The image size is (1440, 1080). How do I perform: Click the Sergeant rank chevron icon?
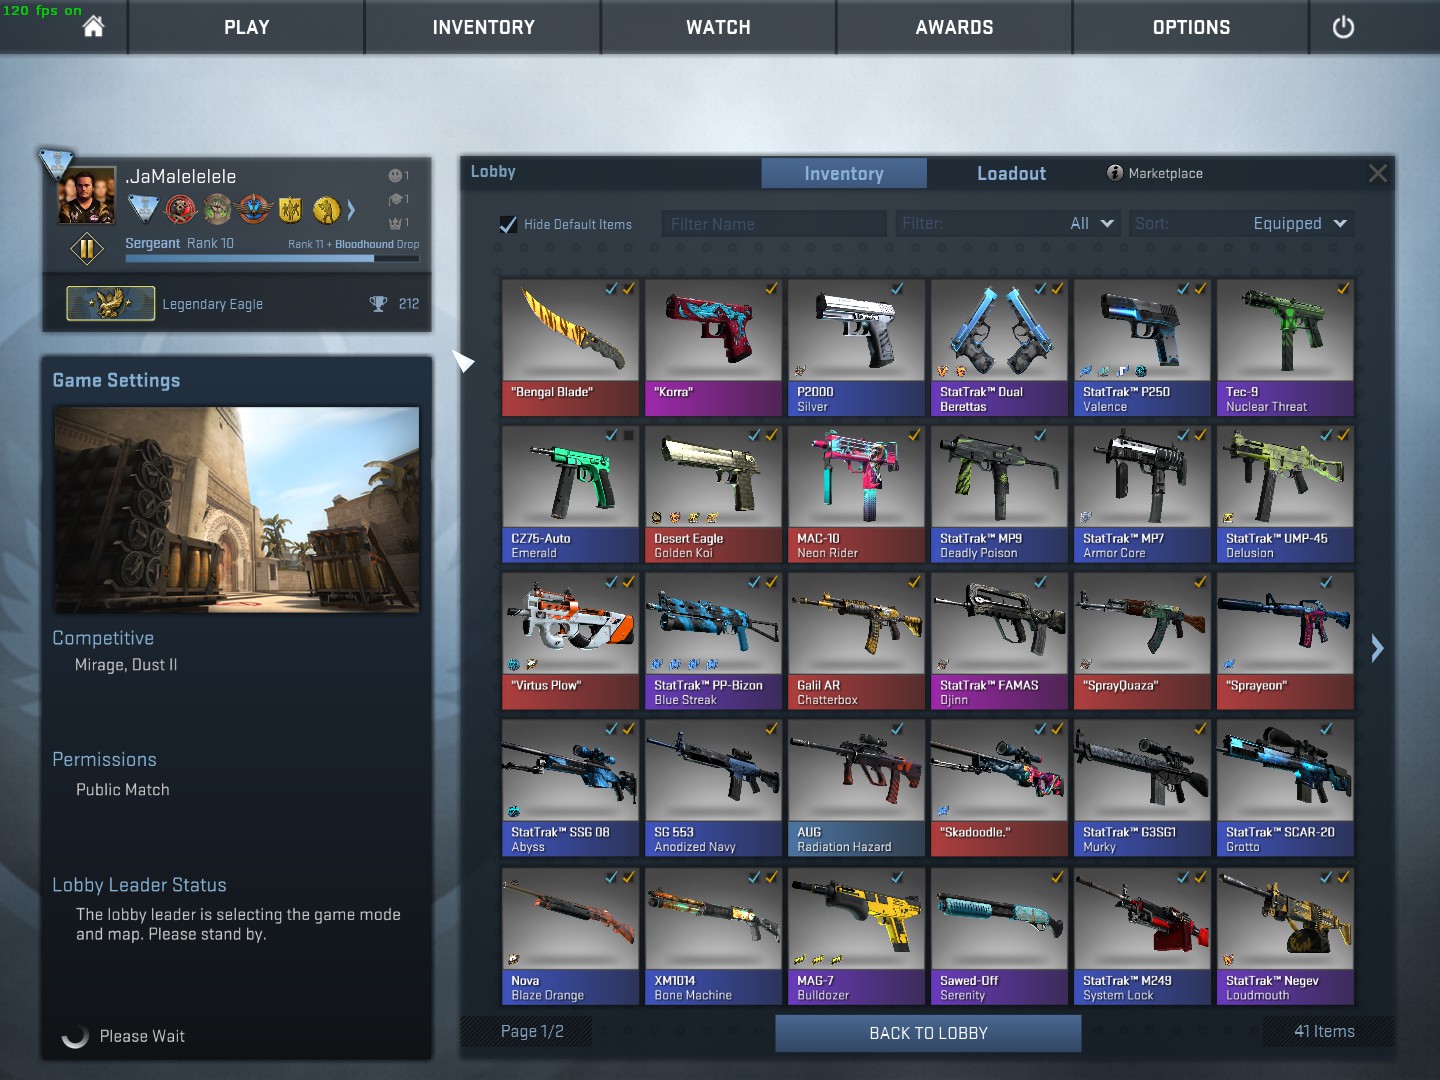point(87,249)
